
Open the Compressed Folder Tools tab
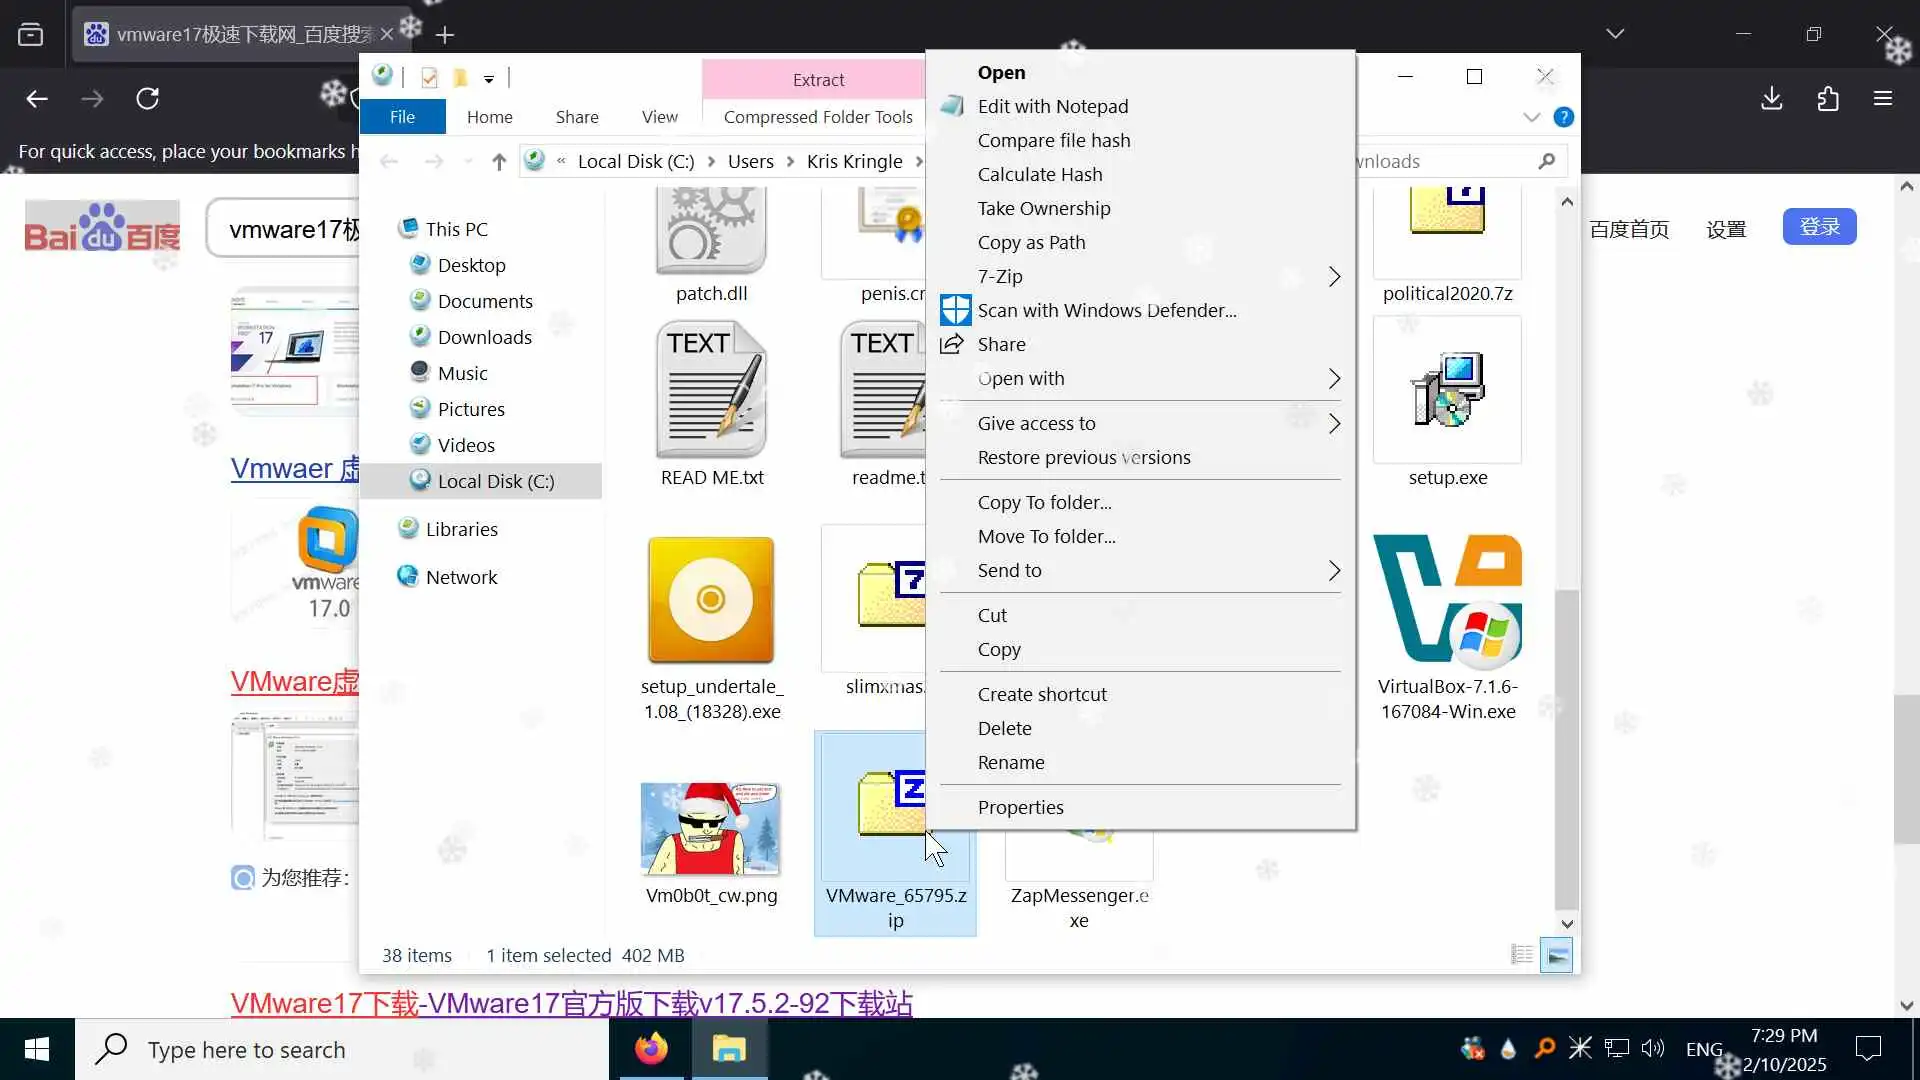click(x=817, y=117)
